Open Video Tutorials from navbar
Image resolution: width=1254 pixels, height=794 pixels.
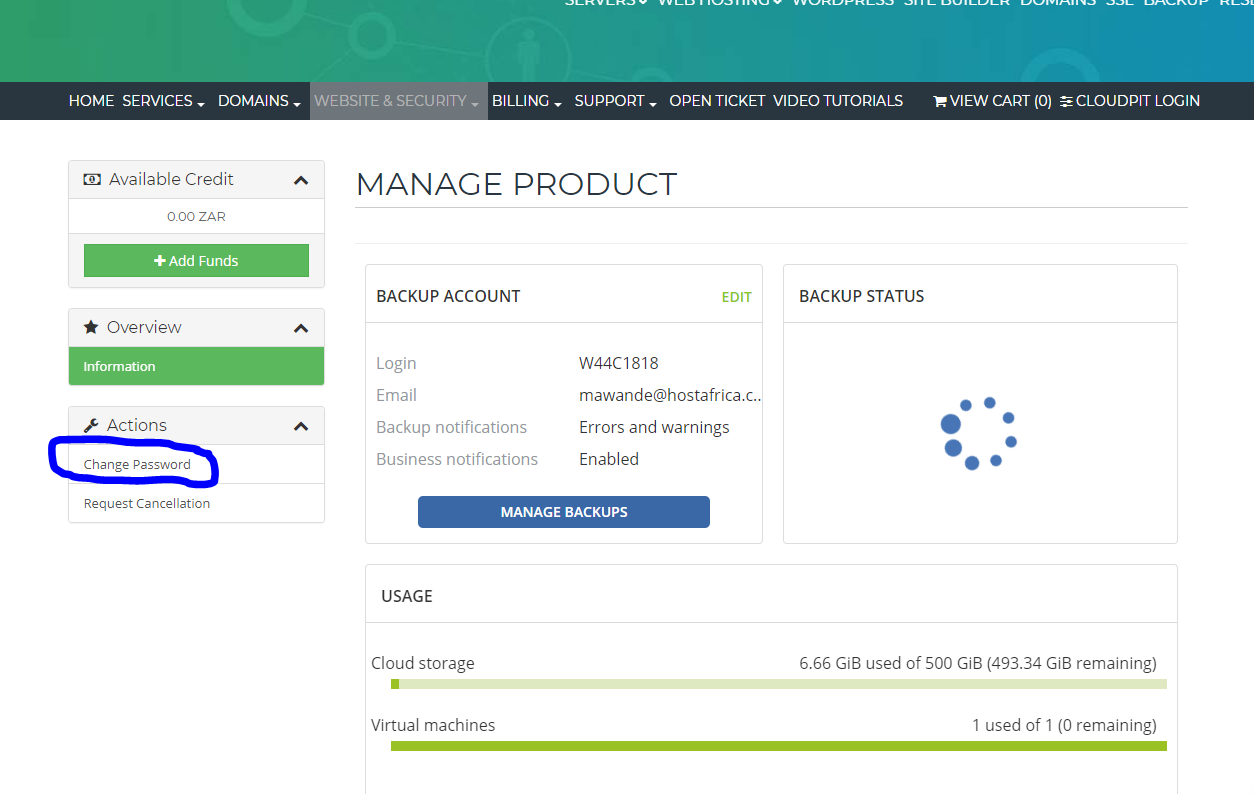(838, 101)
